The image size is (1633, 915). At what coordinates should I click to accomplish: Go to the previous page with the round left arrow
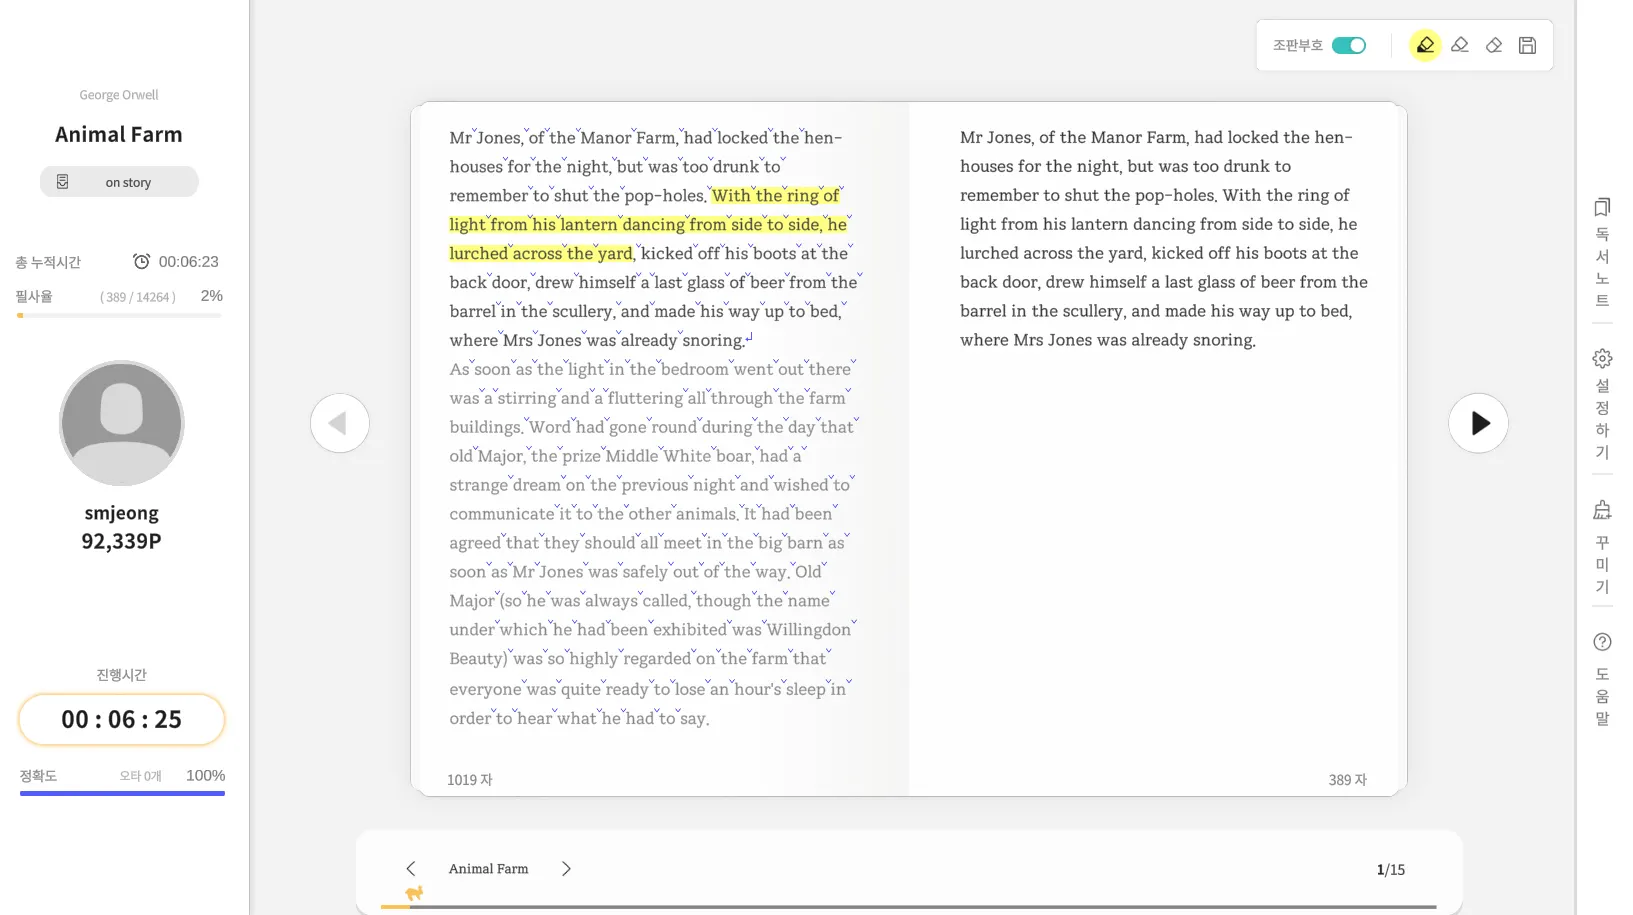[x=340, y=423]
